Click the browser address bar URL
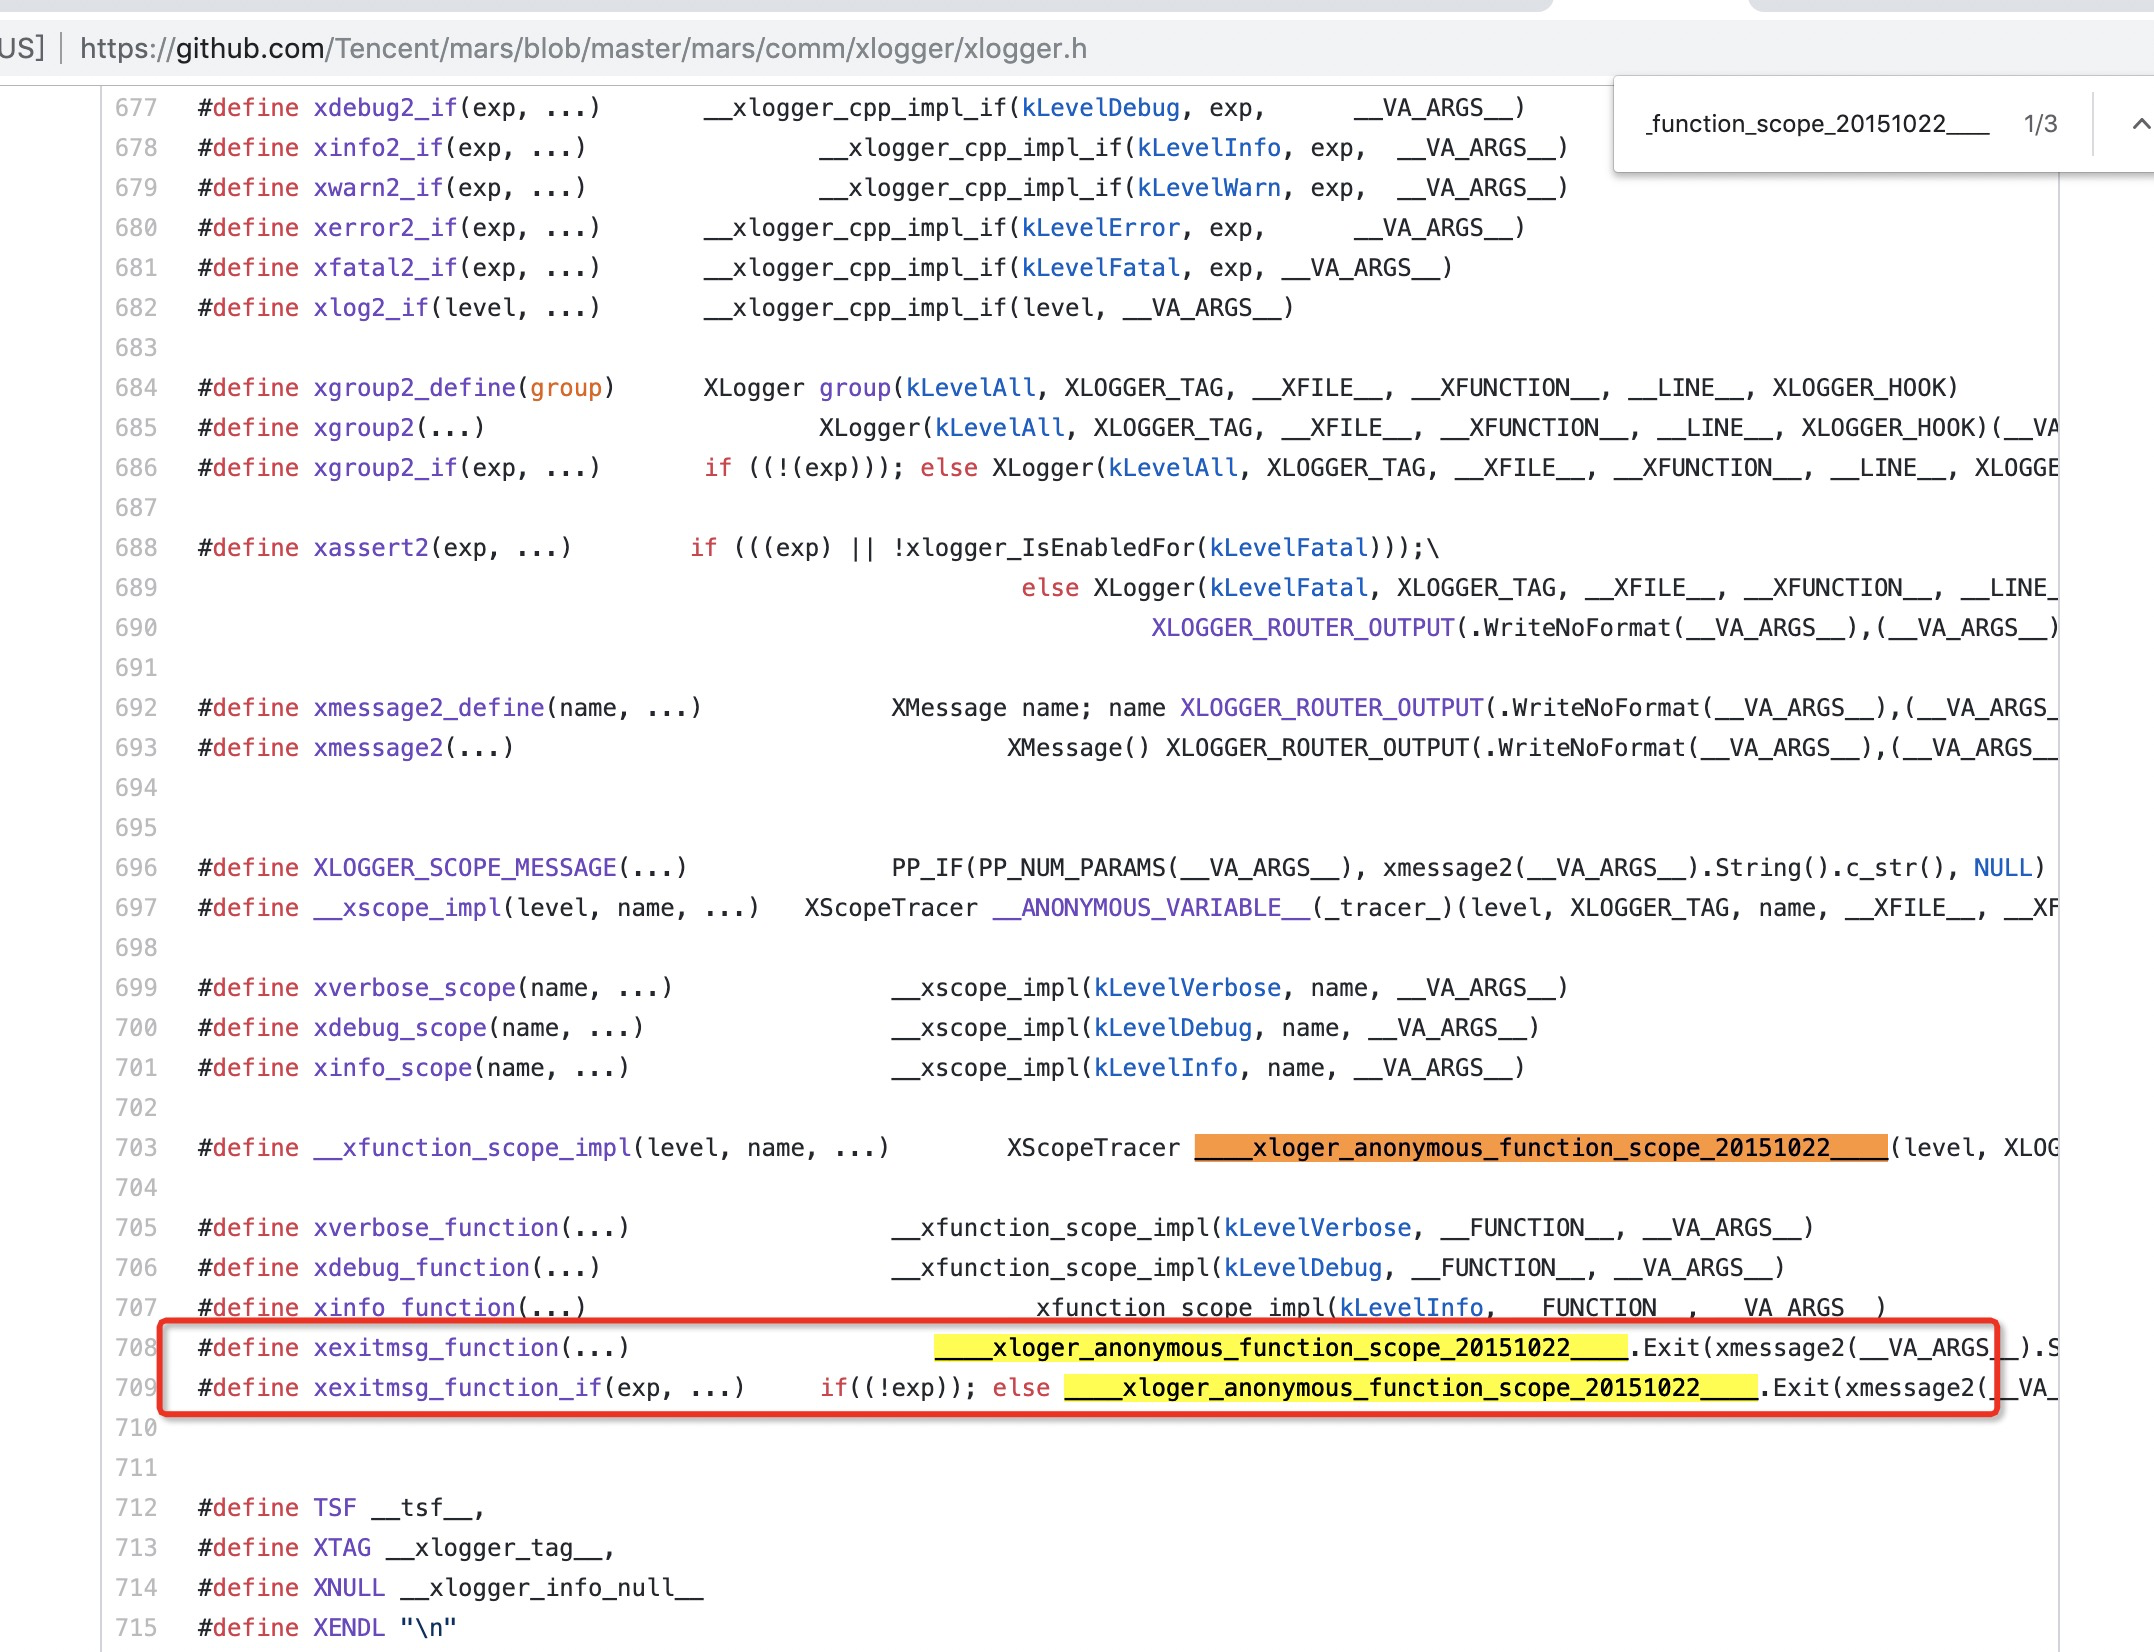 tap(580, 48)
